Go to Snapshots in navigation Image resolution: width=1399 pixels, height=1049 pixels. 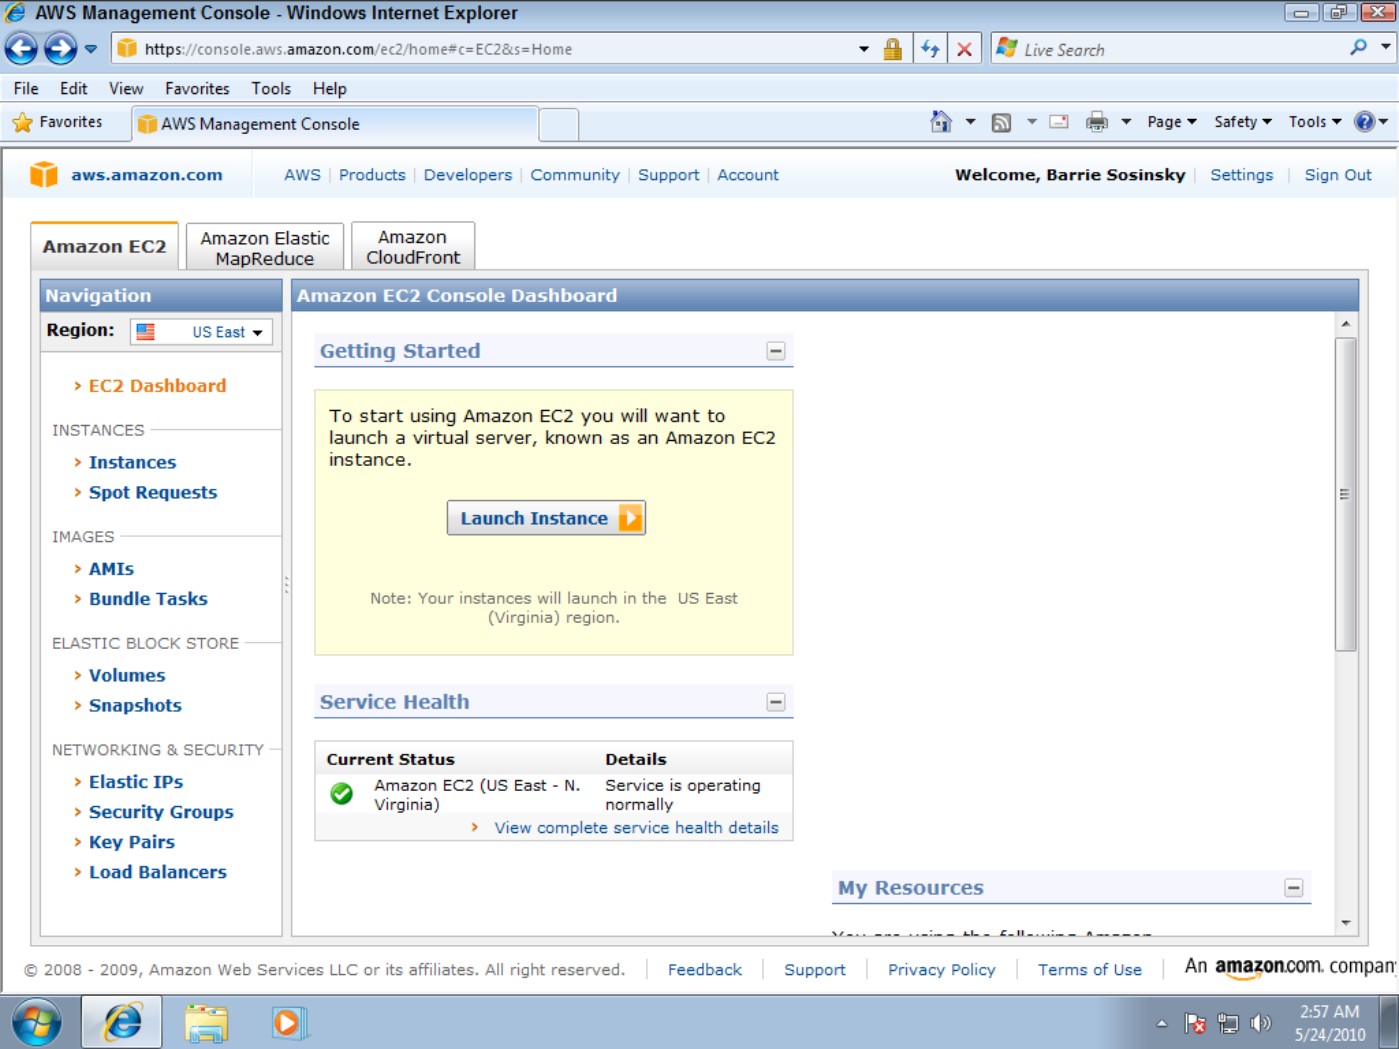point(135,706)
